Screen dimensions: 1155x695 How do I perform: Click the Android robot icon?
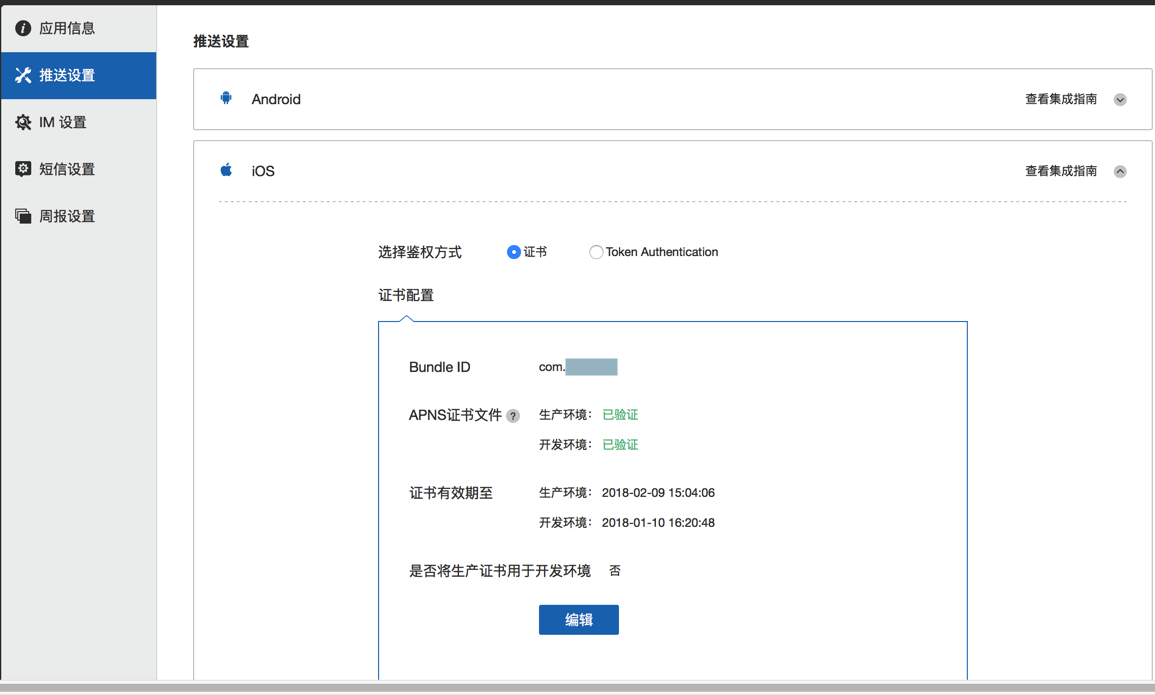[226, 98]
